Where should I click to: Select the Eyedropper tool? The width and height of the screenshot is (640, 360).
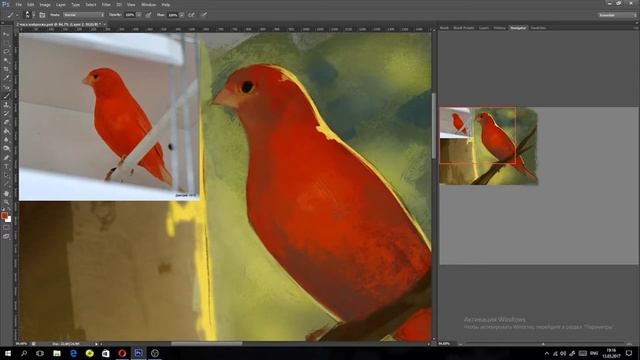coord(6,78)
